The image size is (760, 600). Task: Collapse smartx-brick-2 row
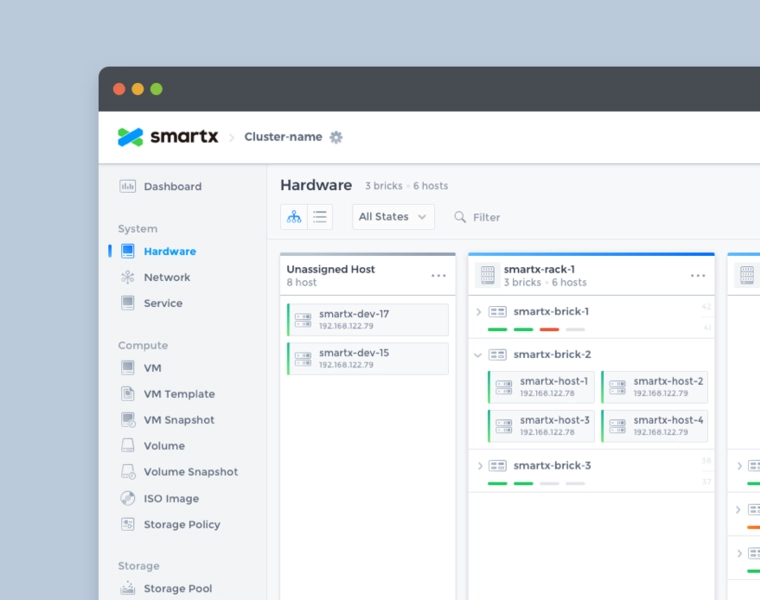[x=479, y=355]
